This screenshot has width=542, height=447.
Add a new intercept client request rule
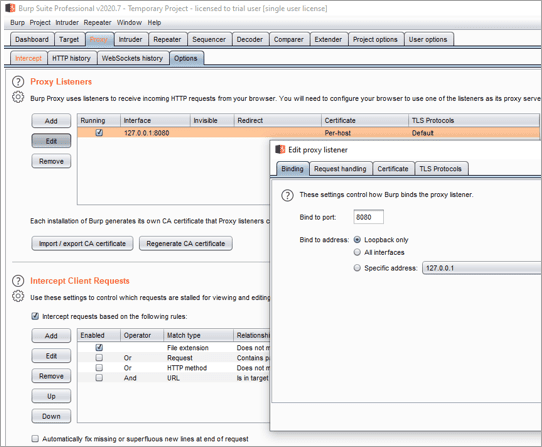click(x=51, y=336)
